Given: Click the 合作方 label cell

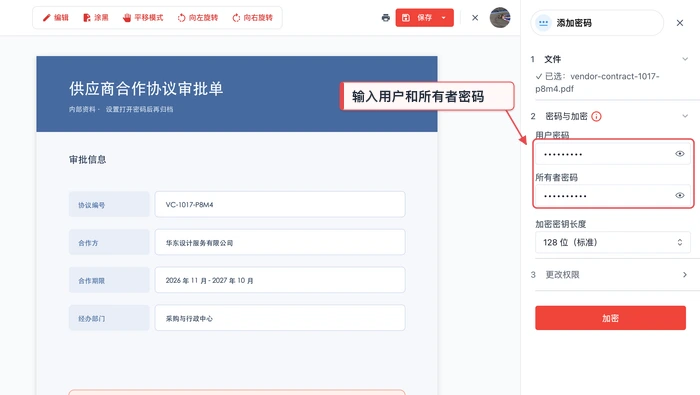Looking at the screenshot, I should click(x=109, y=242).
